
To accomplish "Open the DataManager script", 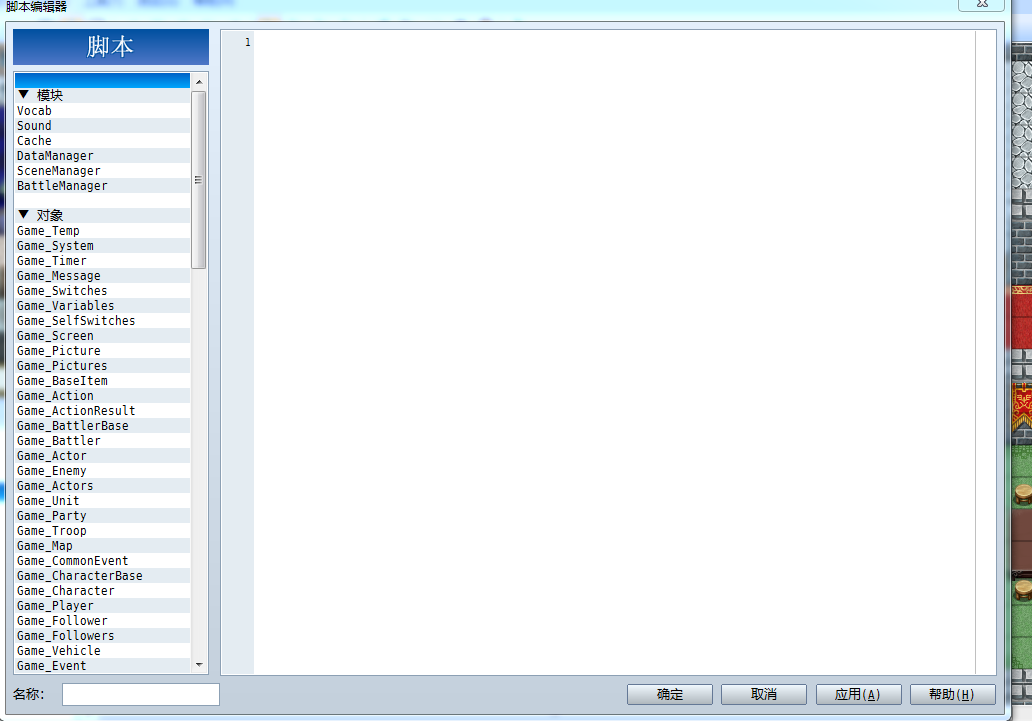I will tap(102, 156).
